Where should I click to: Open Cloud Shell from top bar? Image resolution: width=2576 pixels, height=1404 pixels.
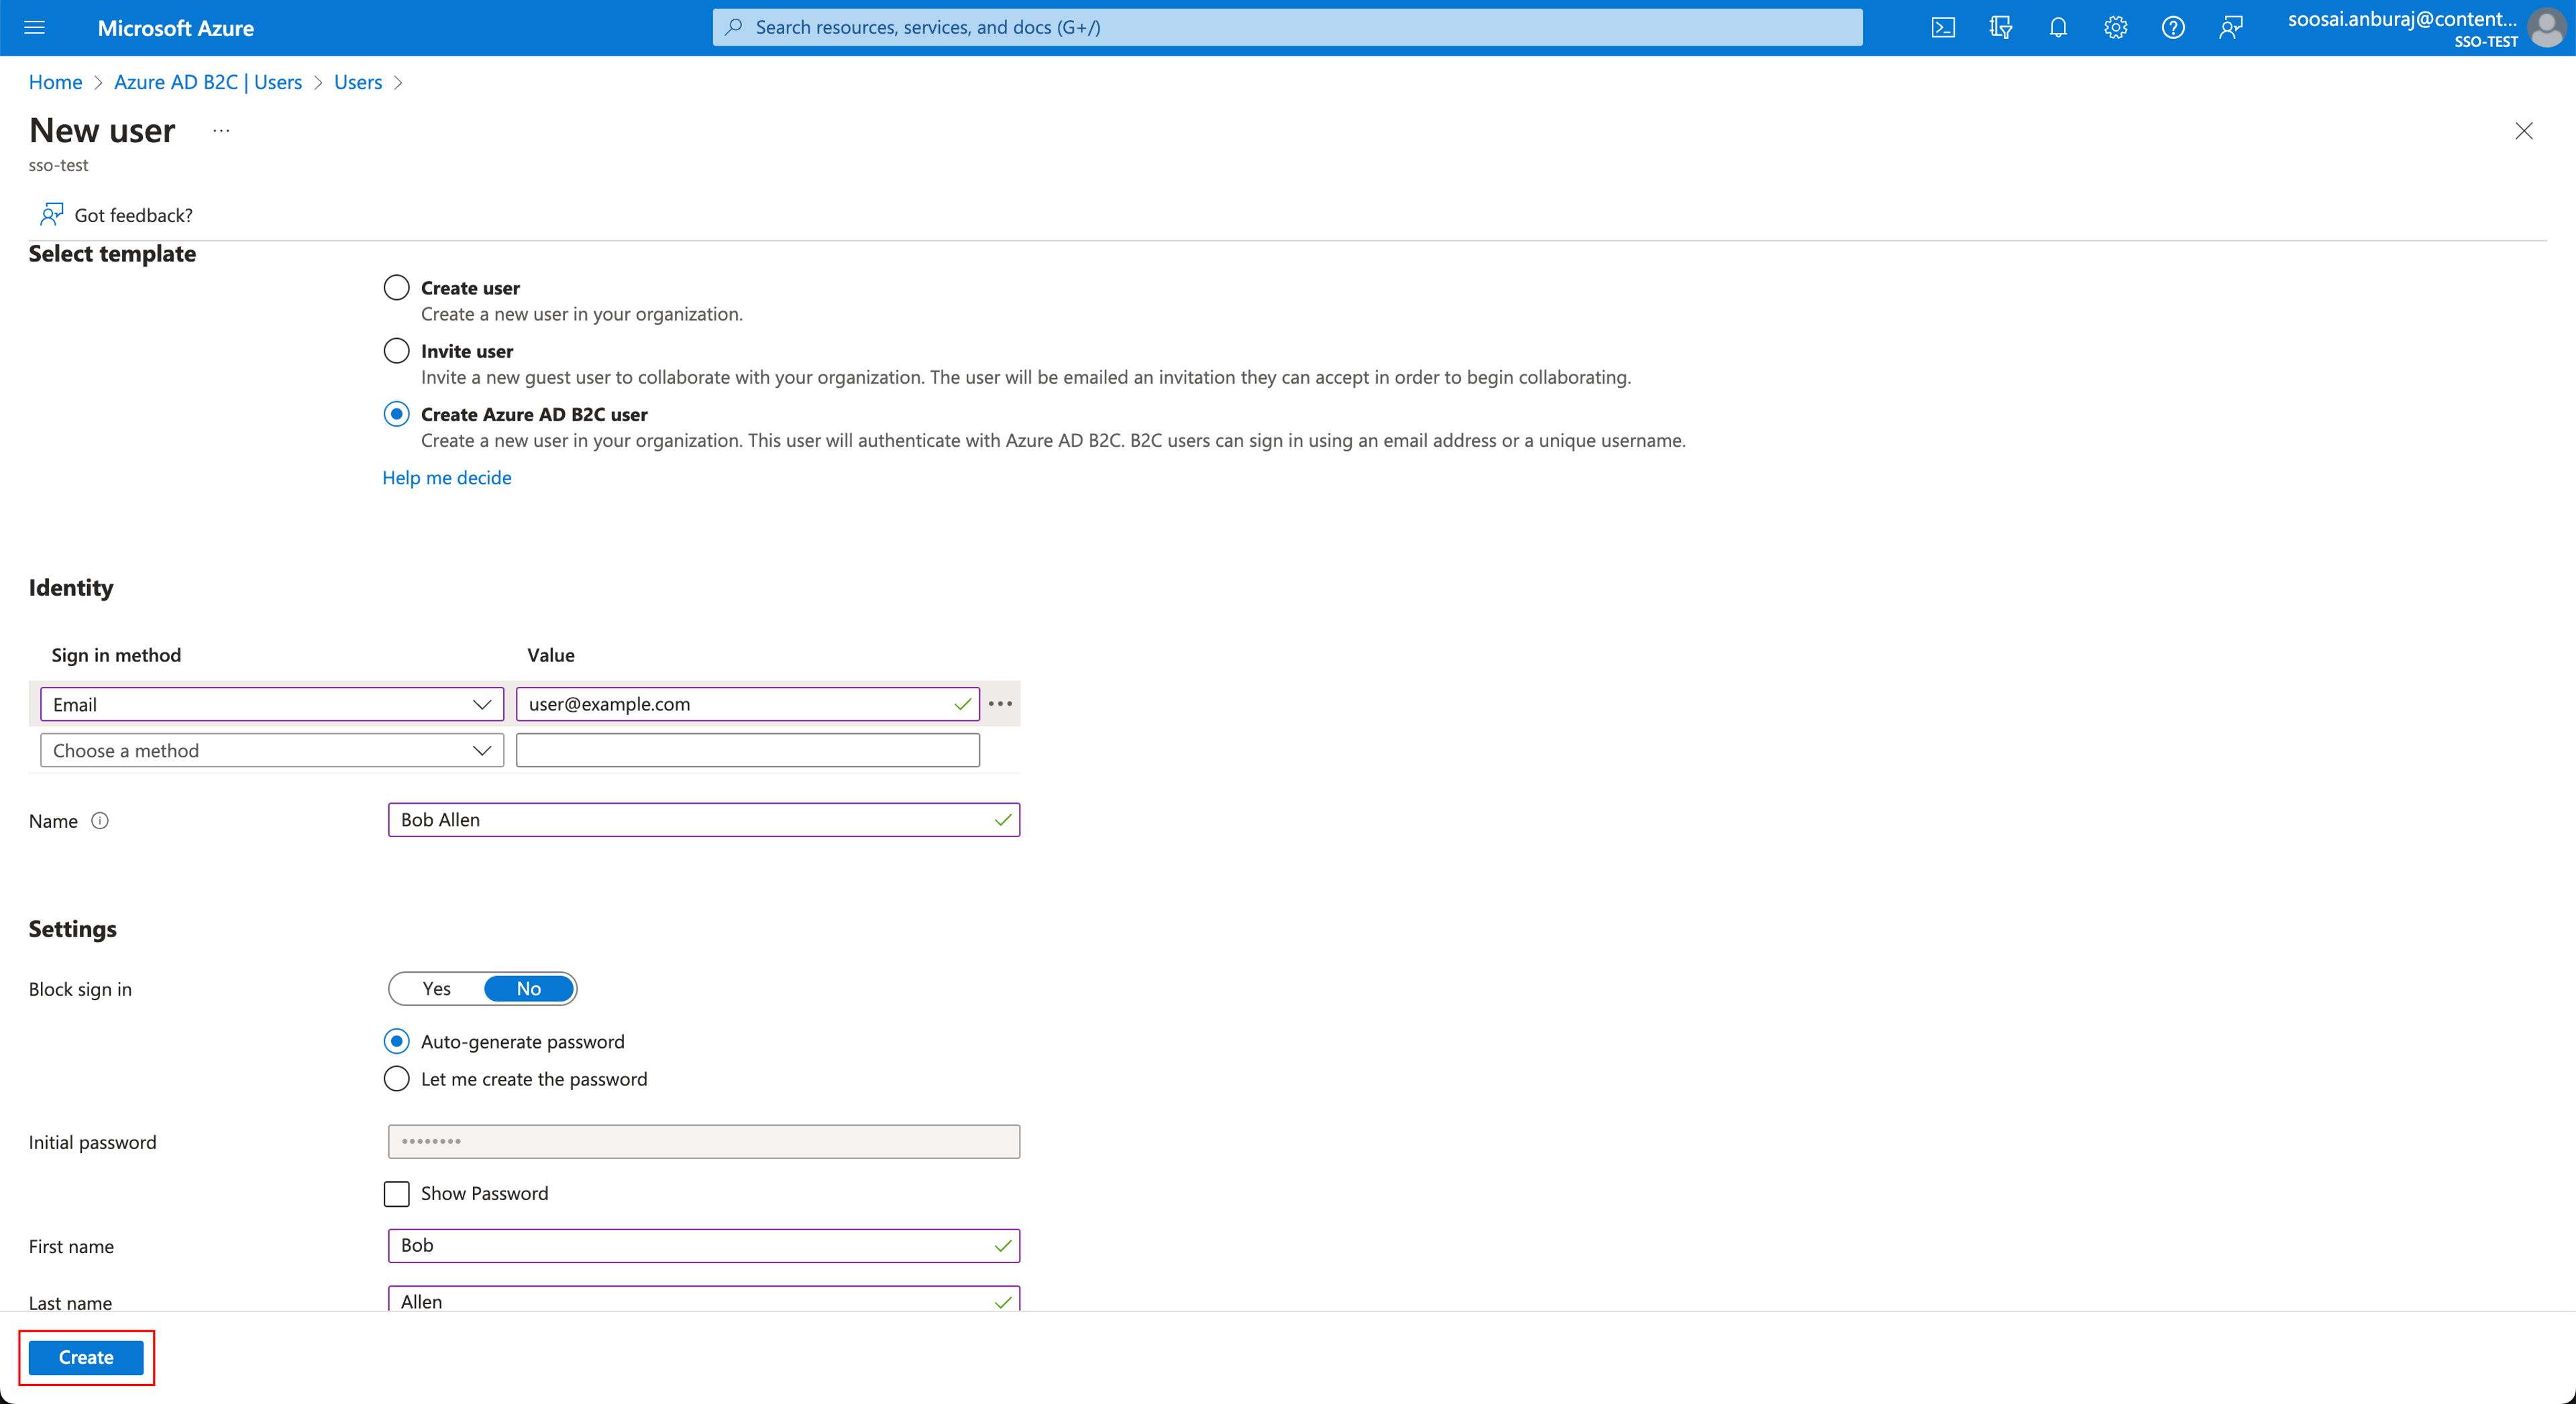coord(1942,27)
